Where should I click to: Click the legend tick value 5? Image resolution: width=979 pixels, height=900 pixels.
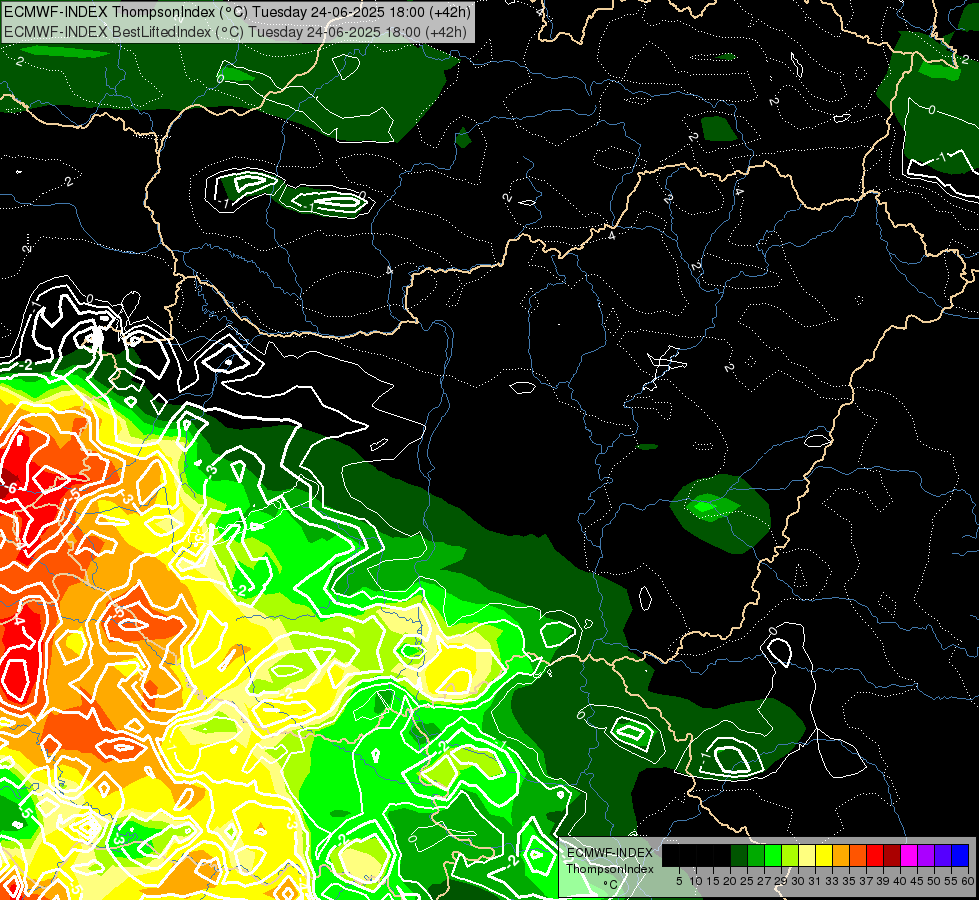tap(679, 881)
